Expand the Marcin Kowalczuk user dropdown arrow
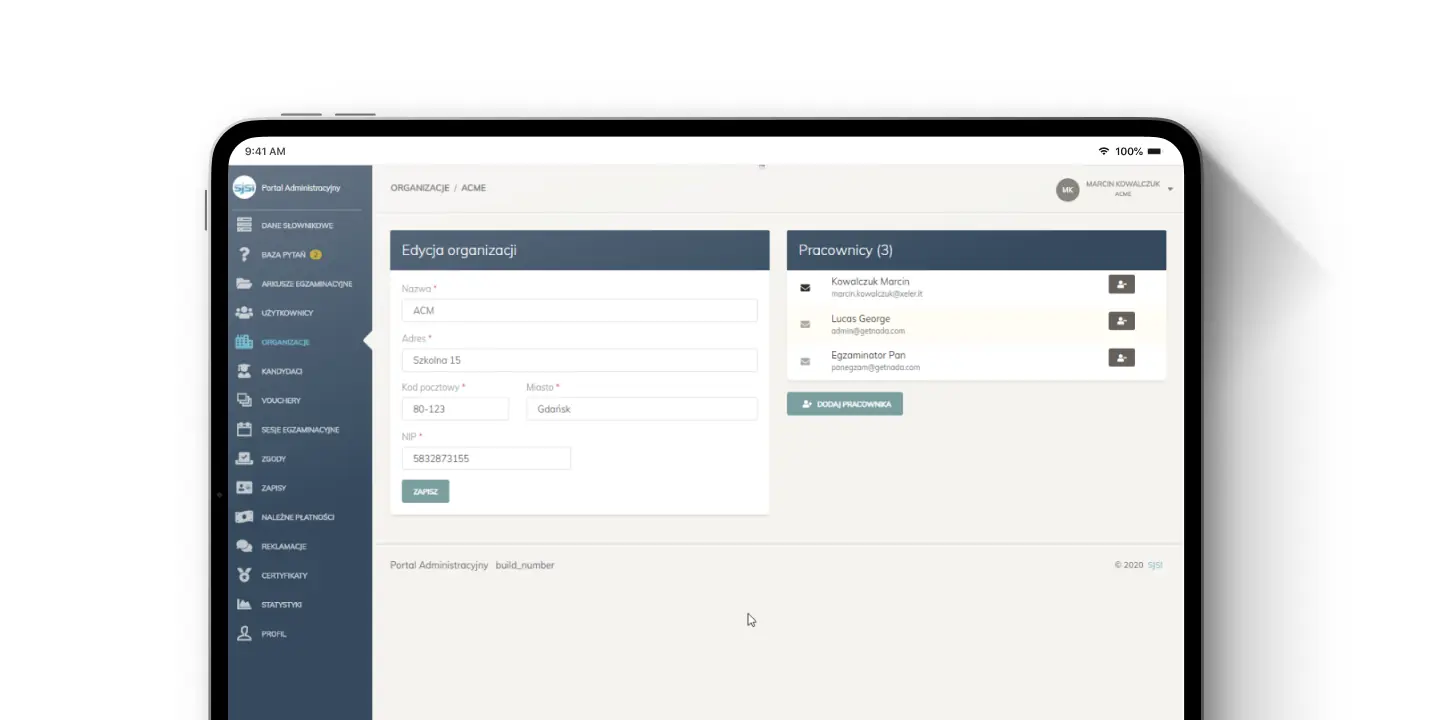Viewport: 1439px width, 720px height. [x=1170, y=189]
